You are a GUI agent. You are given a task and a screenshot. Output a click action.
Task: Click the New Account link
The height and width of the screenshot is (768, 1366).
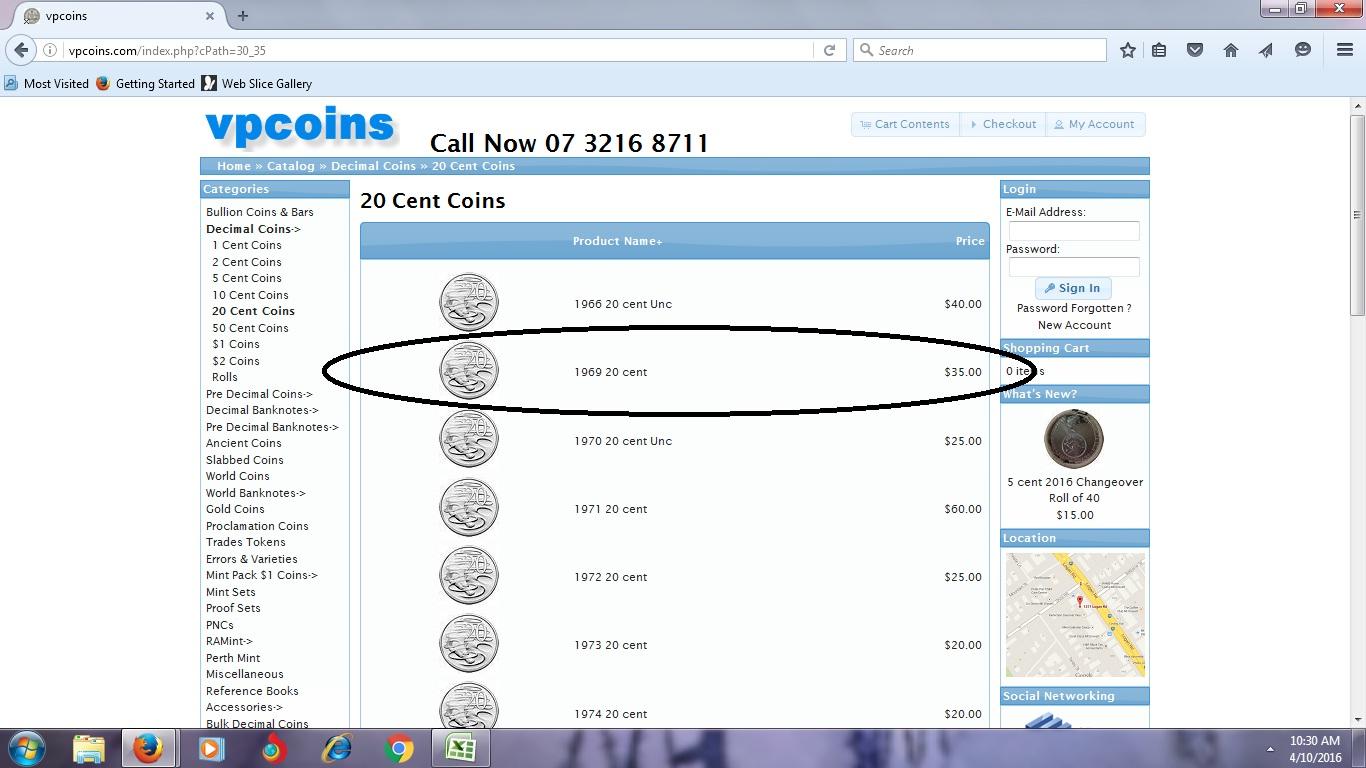1074,325
